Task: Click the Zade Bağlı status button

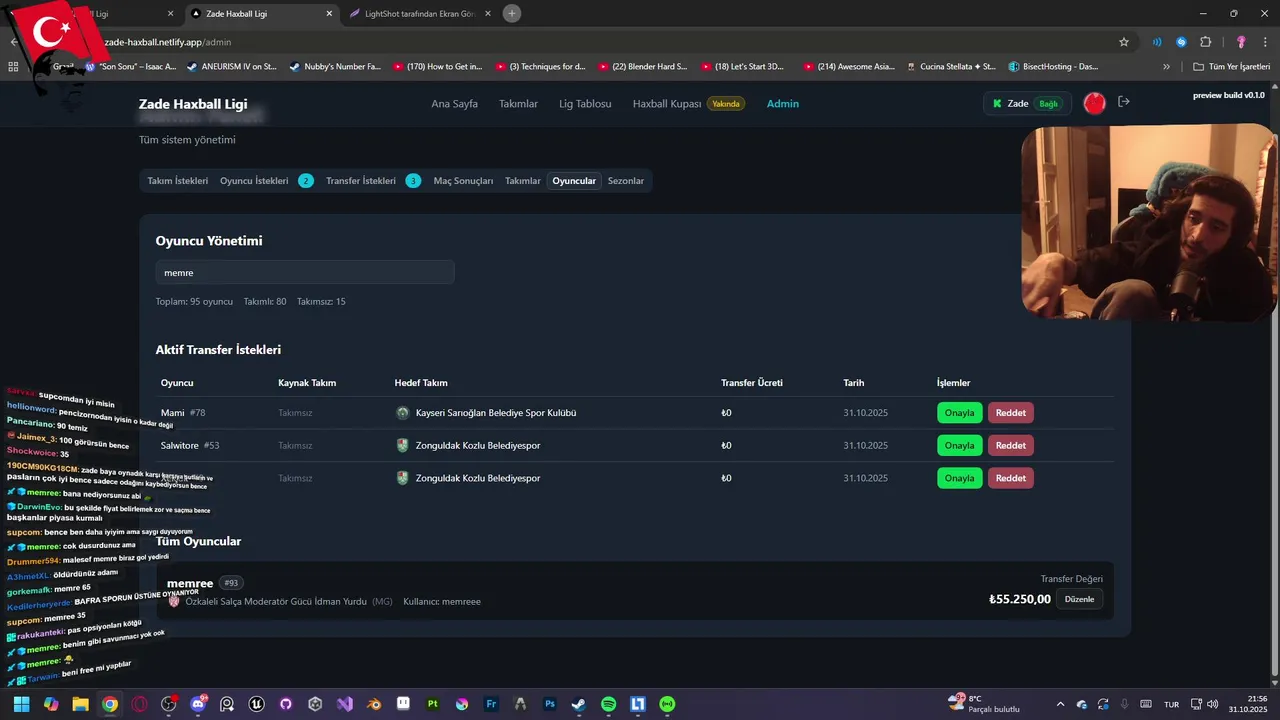Action: click(1027, 103)
